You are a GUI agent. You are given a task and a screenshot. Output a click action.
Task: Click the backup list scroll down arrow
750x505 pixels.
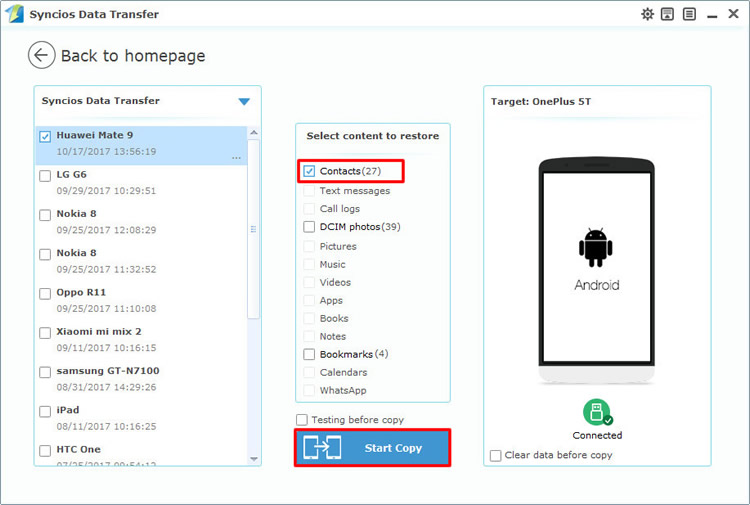(x=254, y=459)
